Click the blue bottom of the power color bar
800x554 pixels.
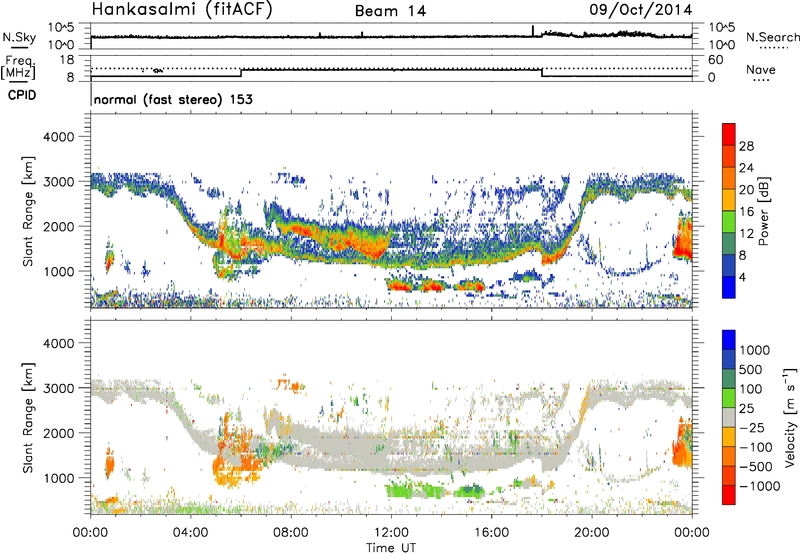tap(729, 287)
